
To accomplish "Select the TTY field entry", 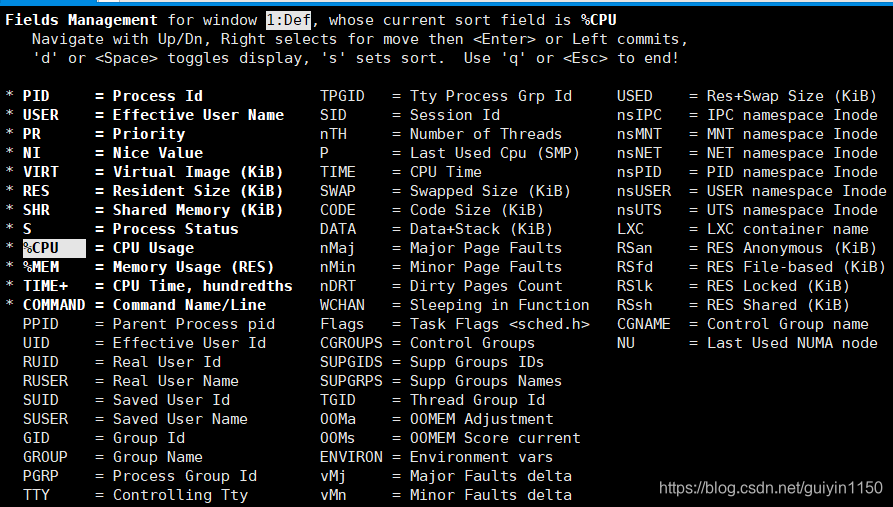I will (36, 494).
